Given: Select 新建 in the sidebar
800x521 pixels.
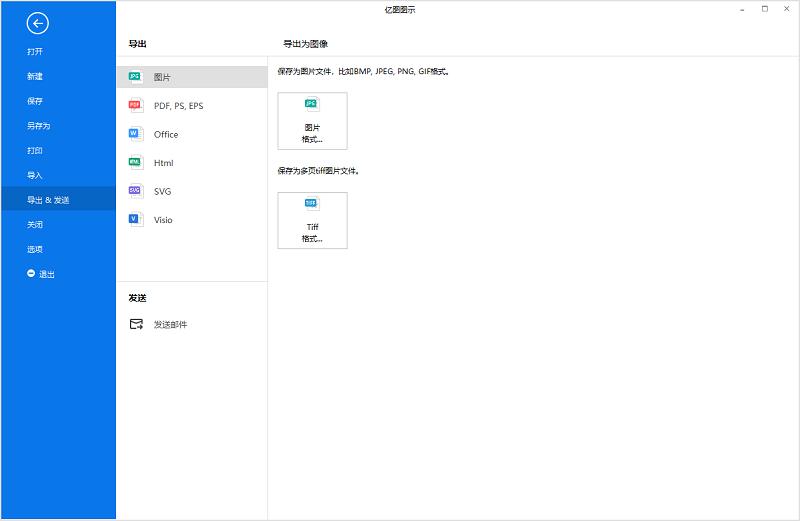Looking at the screenshot, I should pos(36,77).
